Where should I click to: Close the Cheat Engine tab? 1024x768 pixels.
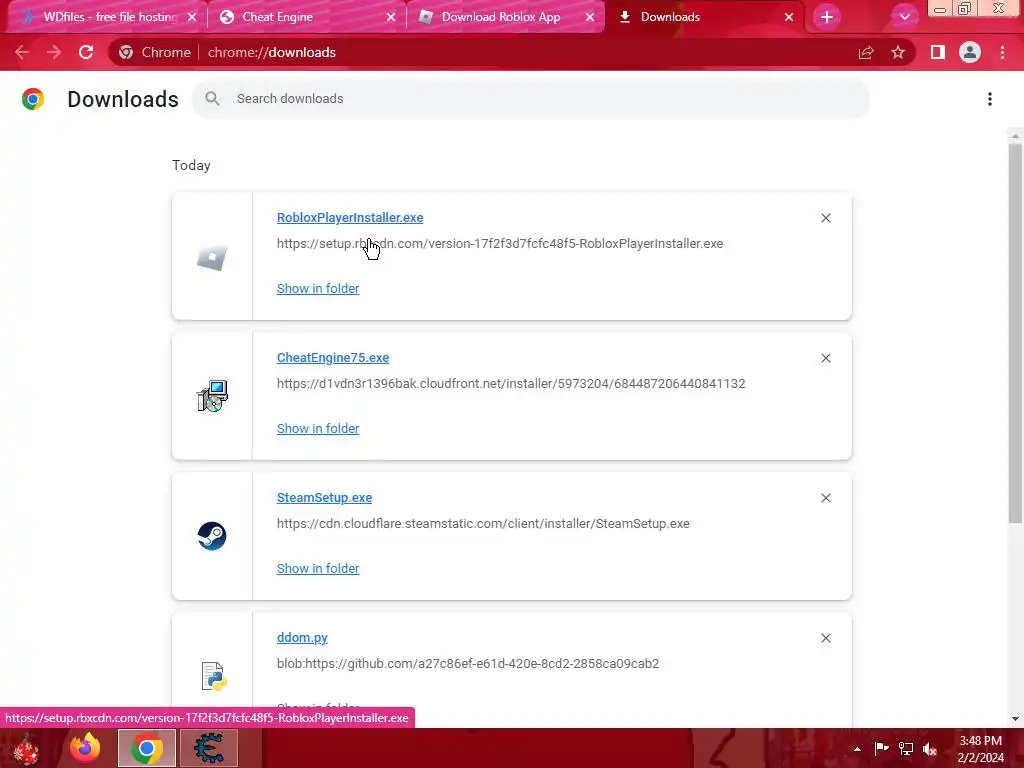pos(391,17)
